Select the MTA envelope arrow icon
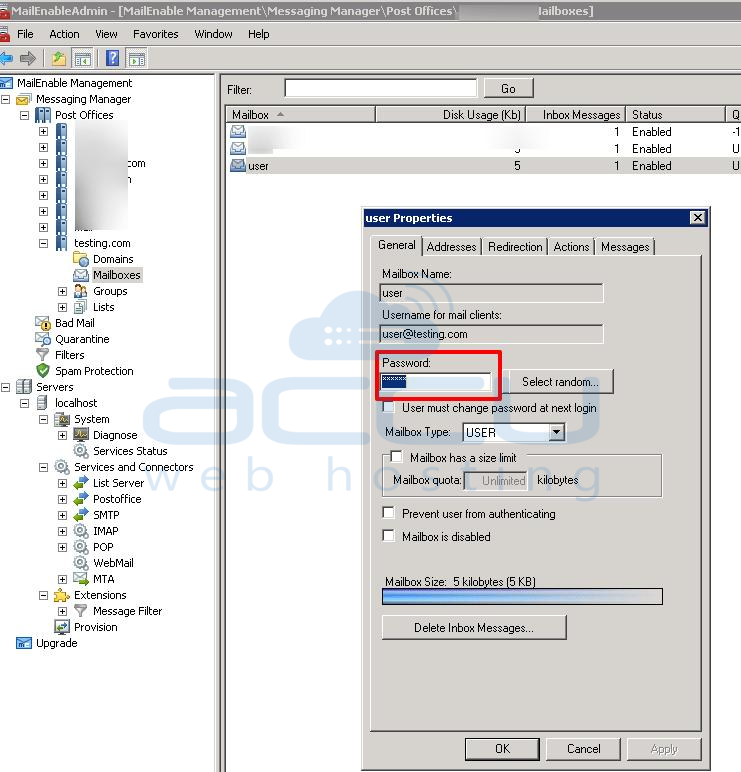Viewport: 741px width, 772px height. click(81, 579)
